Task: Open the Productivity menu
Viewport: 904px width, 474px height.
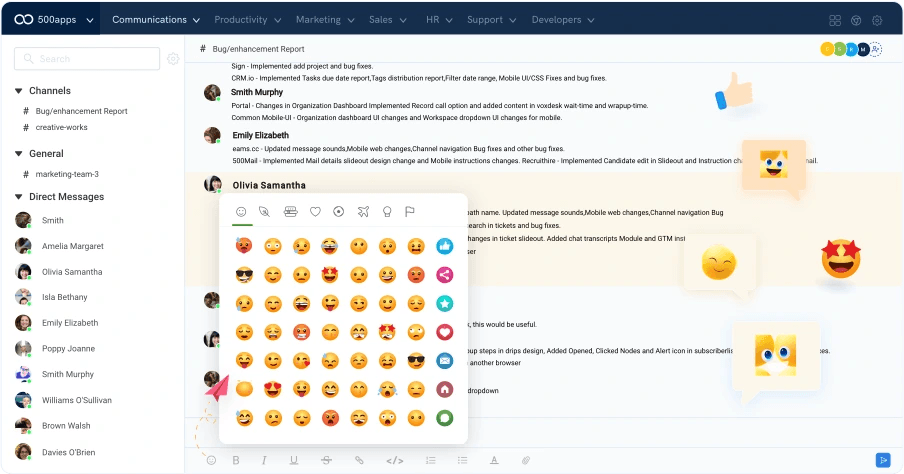Action: (247, 20)
